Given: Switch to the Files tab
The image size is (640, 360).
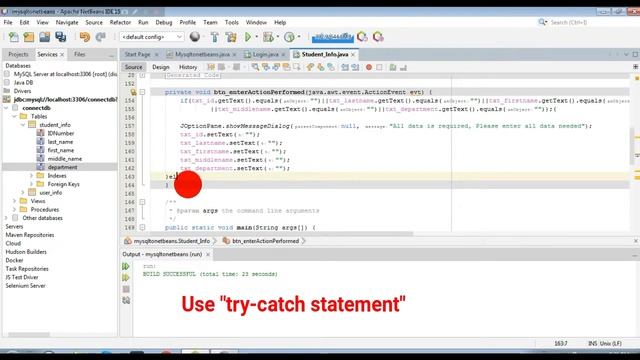Looking at the screenshot, I should tap(80, 54).
